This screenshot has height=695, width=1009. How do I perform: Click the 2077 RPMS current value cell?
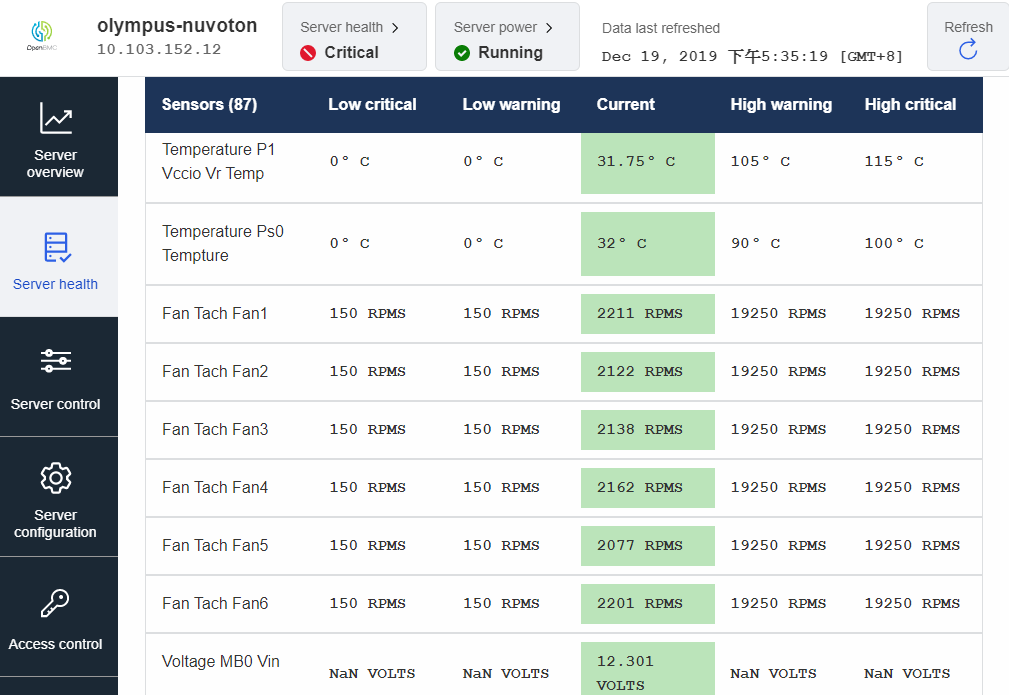647,546
